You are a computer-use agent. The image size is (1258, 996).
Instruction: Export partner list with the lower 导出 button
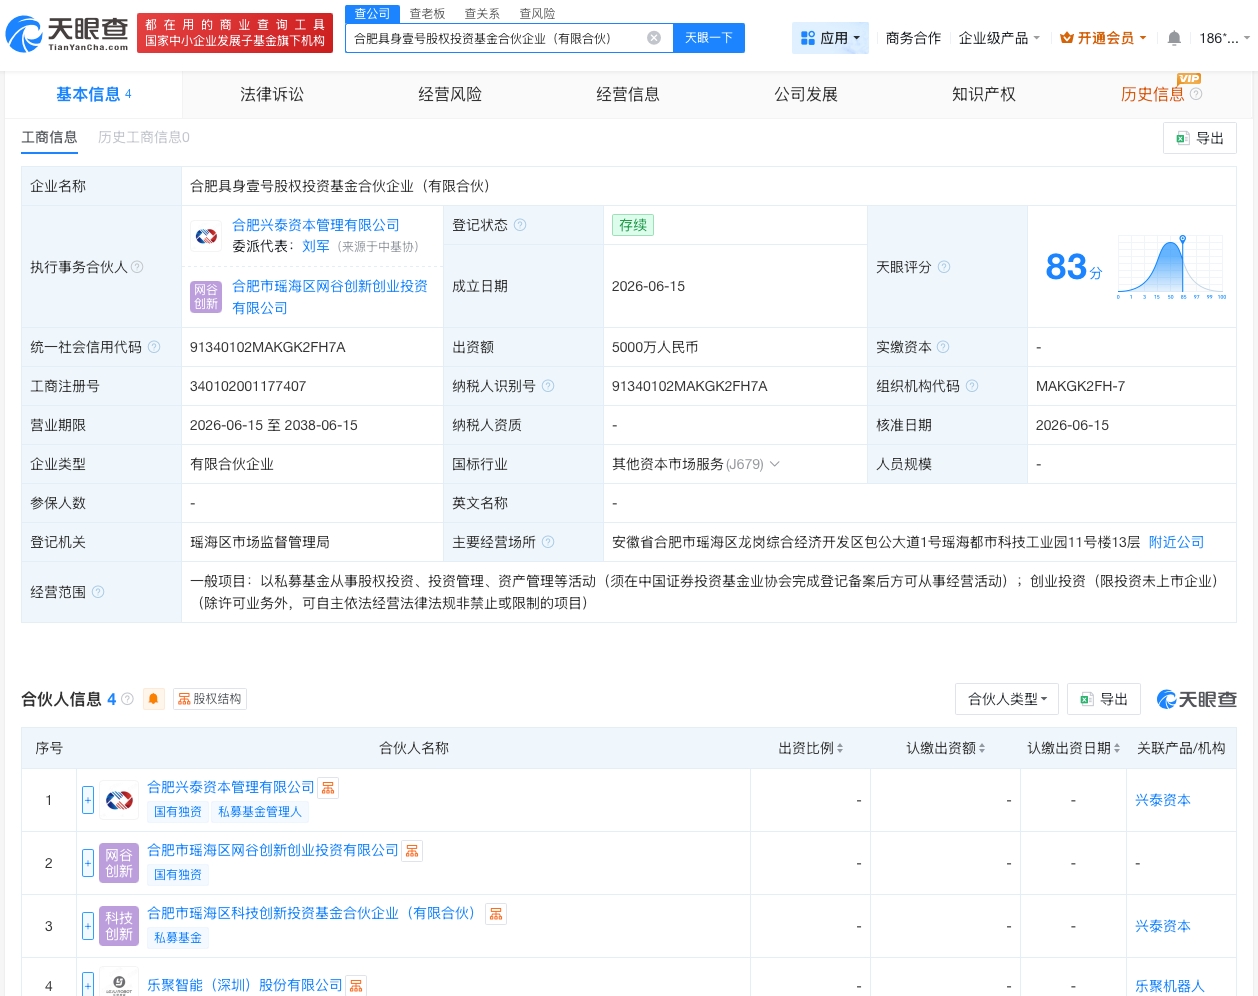coord(1104,699)
